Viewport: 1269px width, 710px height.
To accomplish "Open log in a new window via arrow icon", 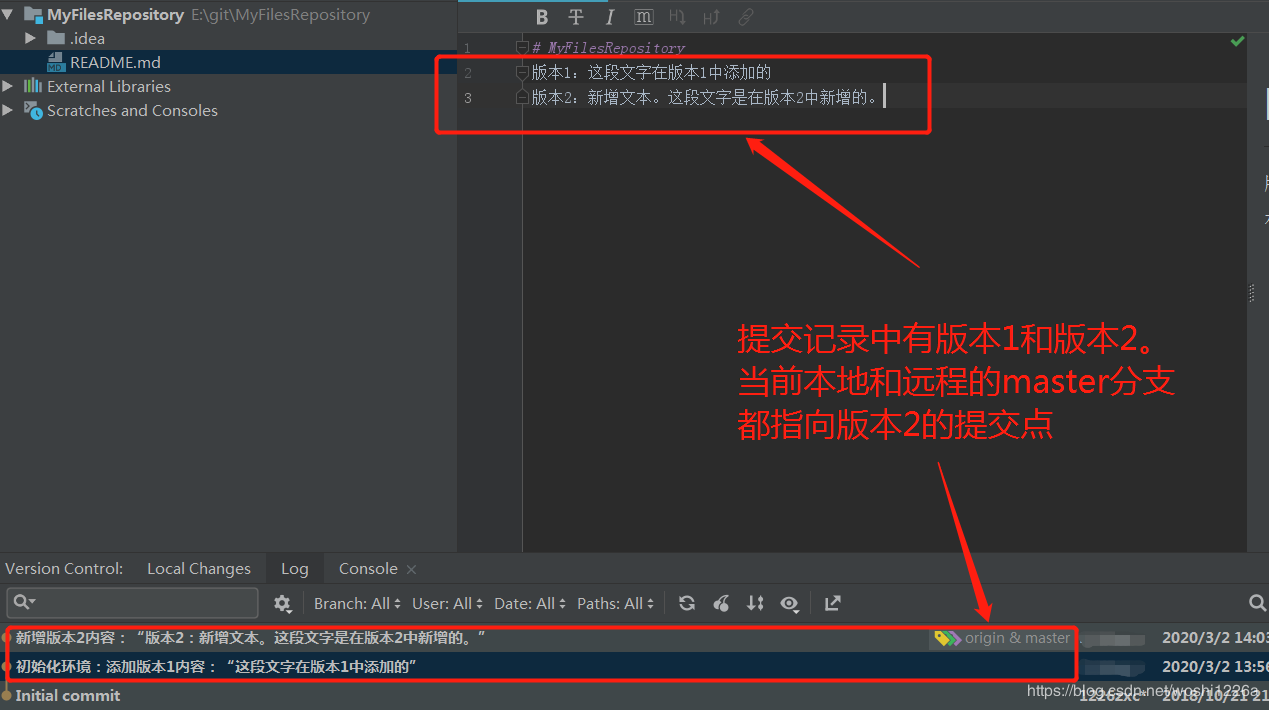I will [x=832, y=603].
